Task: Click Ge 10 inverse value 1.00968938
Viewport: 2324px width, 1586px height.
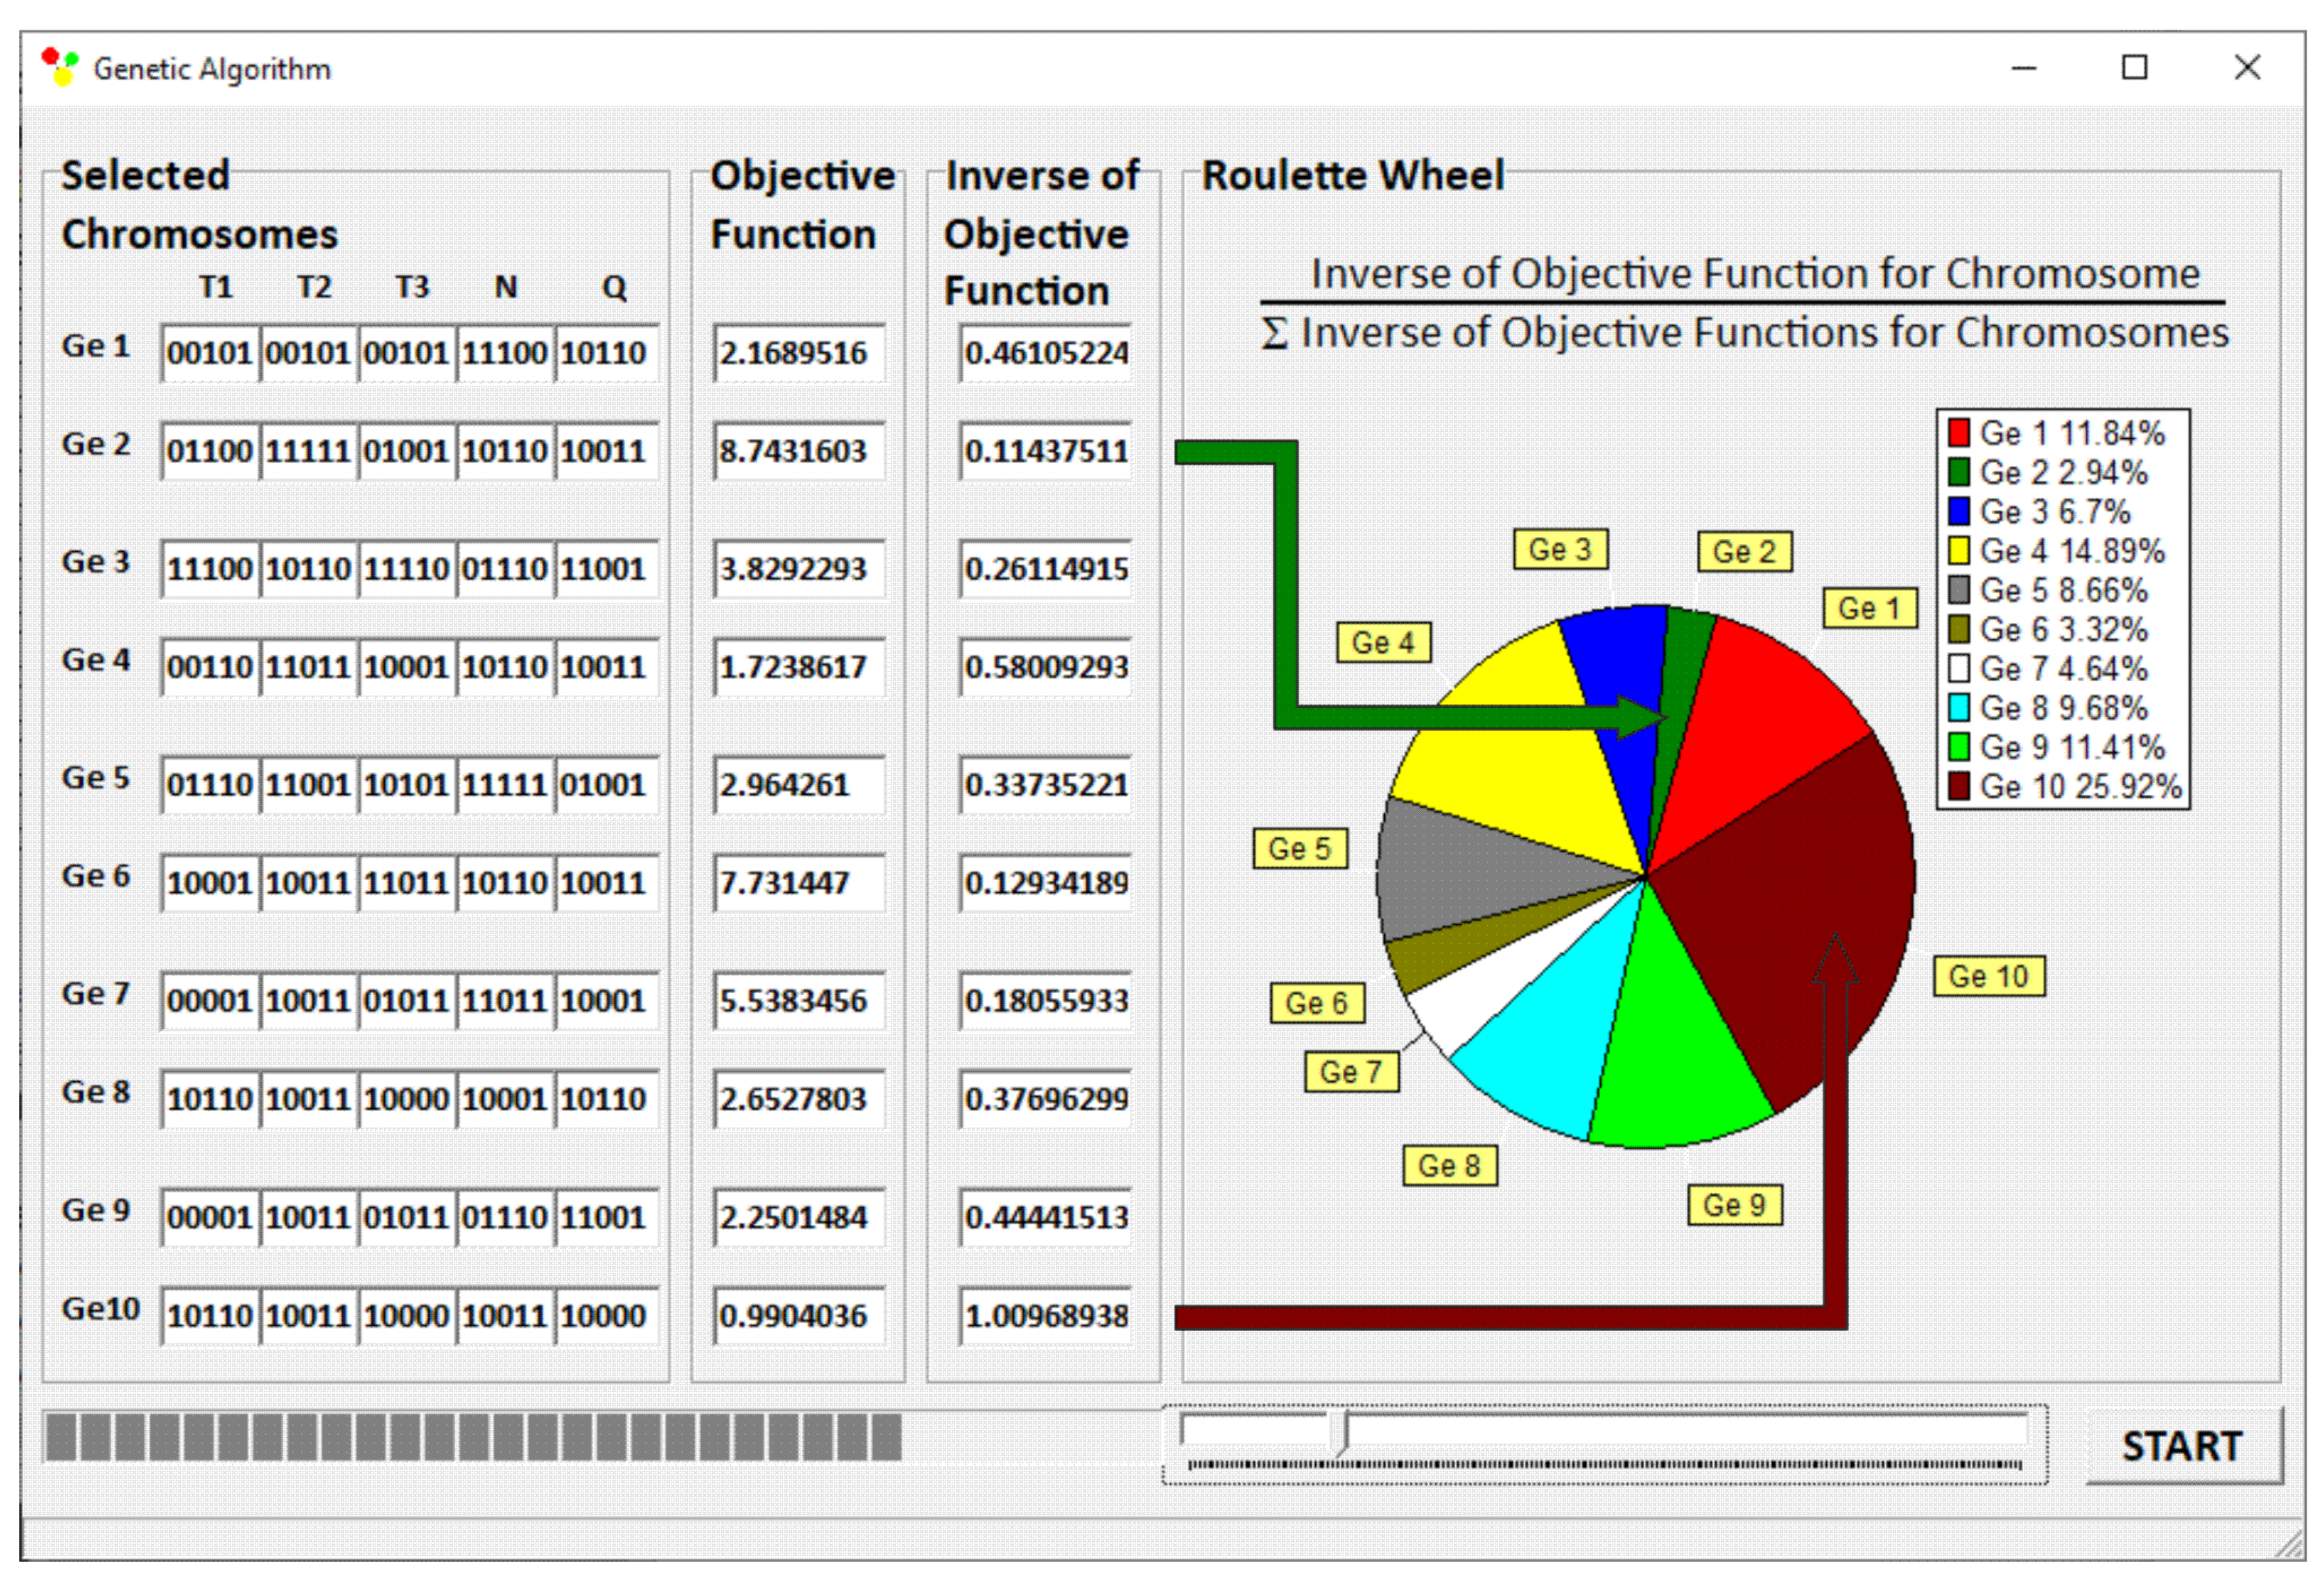Action: pos(1045,1315)
